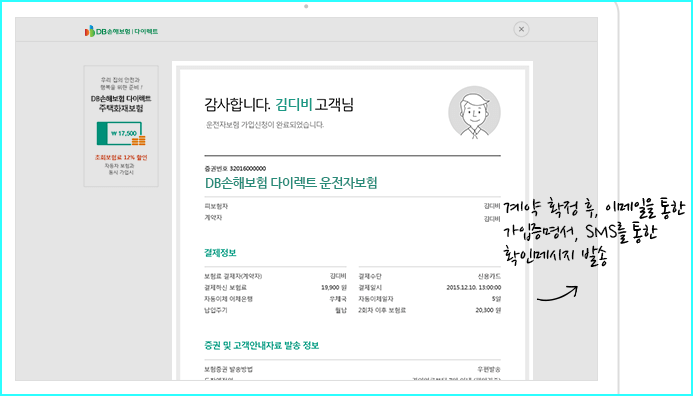Click the '20,300 원' amount
This screenshot has height=396, width=693.
click(488, 311)
